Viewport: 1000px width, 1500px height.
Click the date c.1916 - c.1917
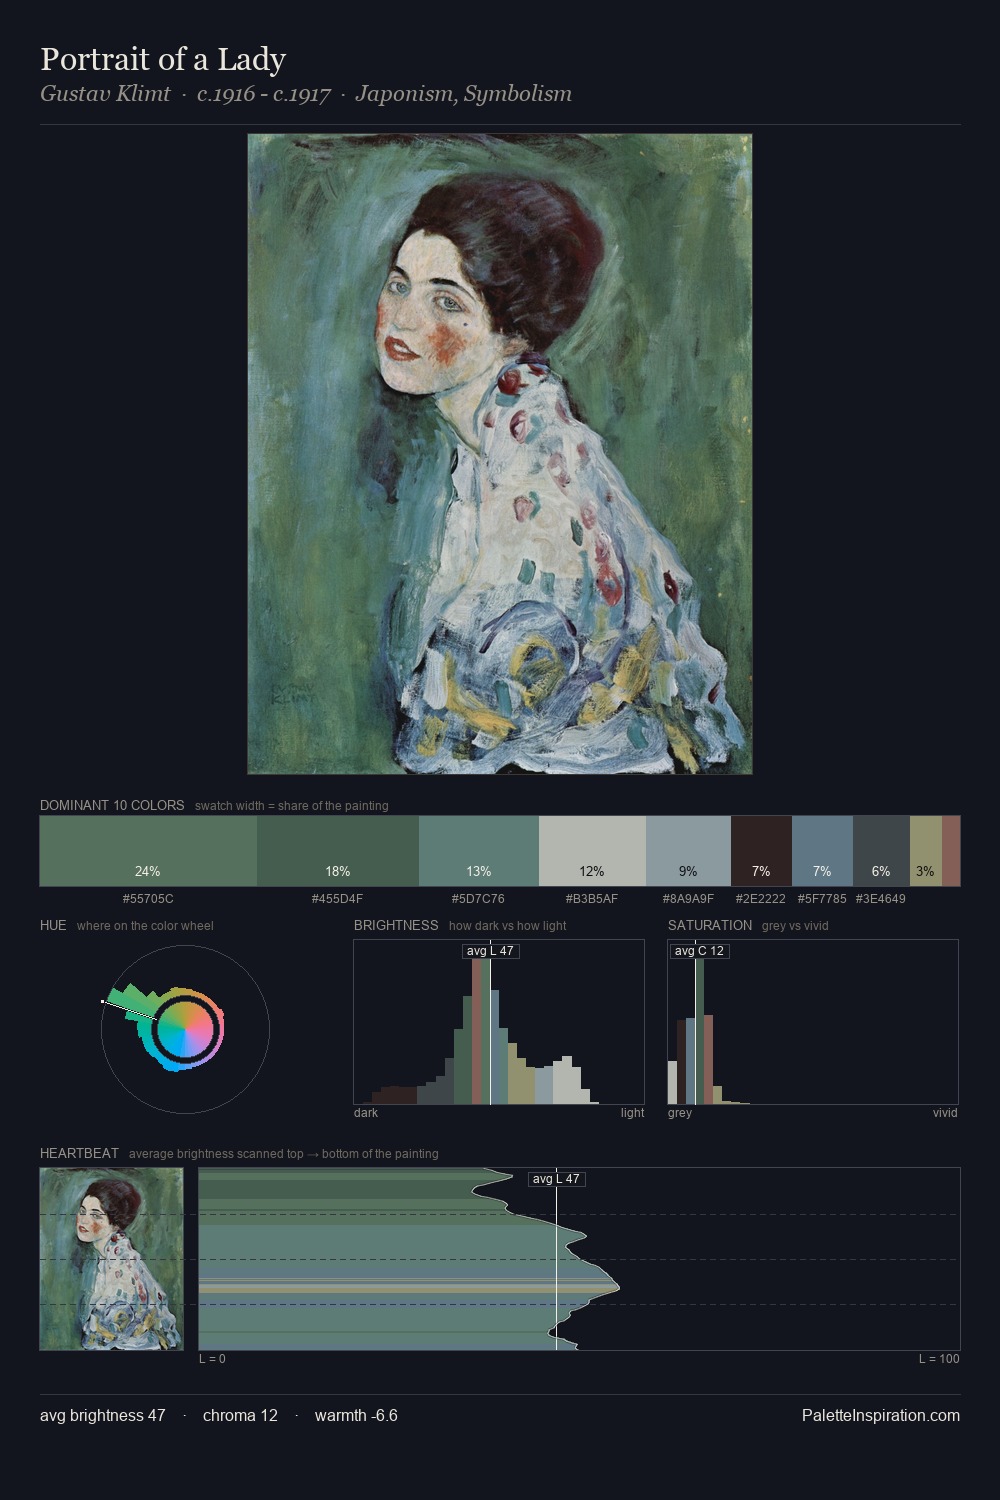[x=264, y=94]
